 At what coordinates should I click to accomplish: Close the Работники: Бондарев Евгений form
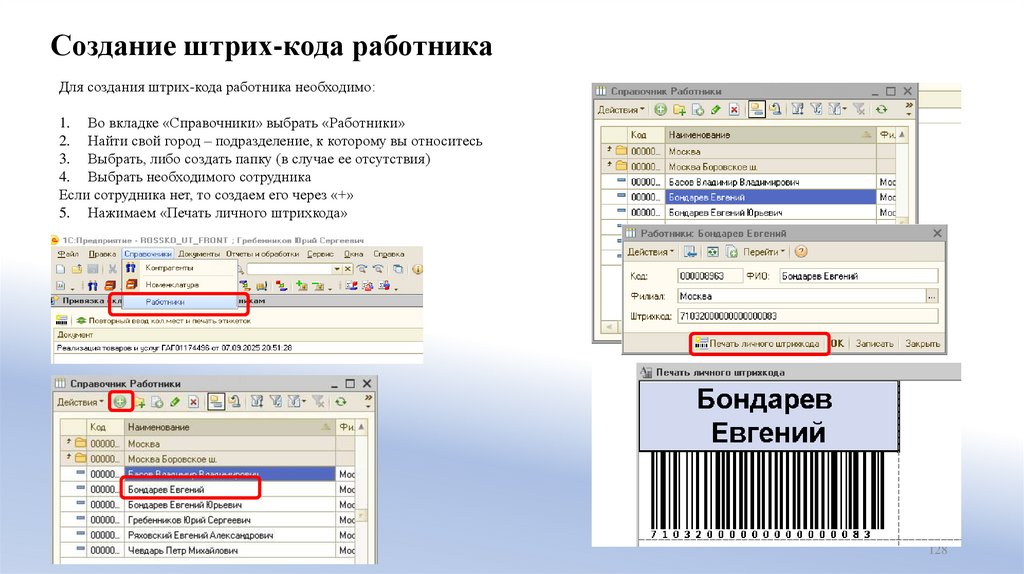click(938, 233)
